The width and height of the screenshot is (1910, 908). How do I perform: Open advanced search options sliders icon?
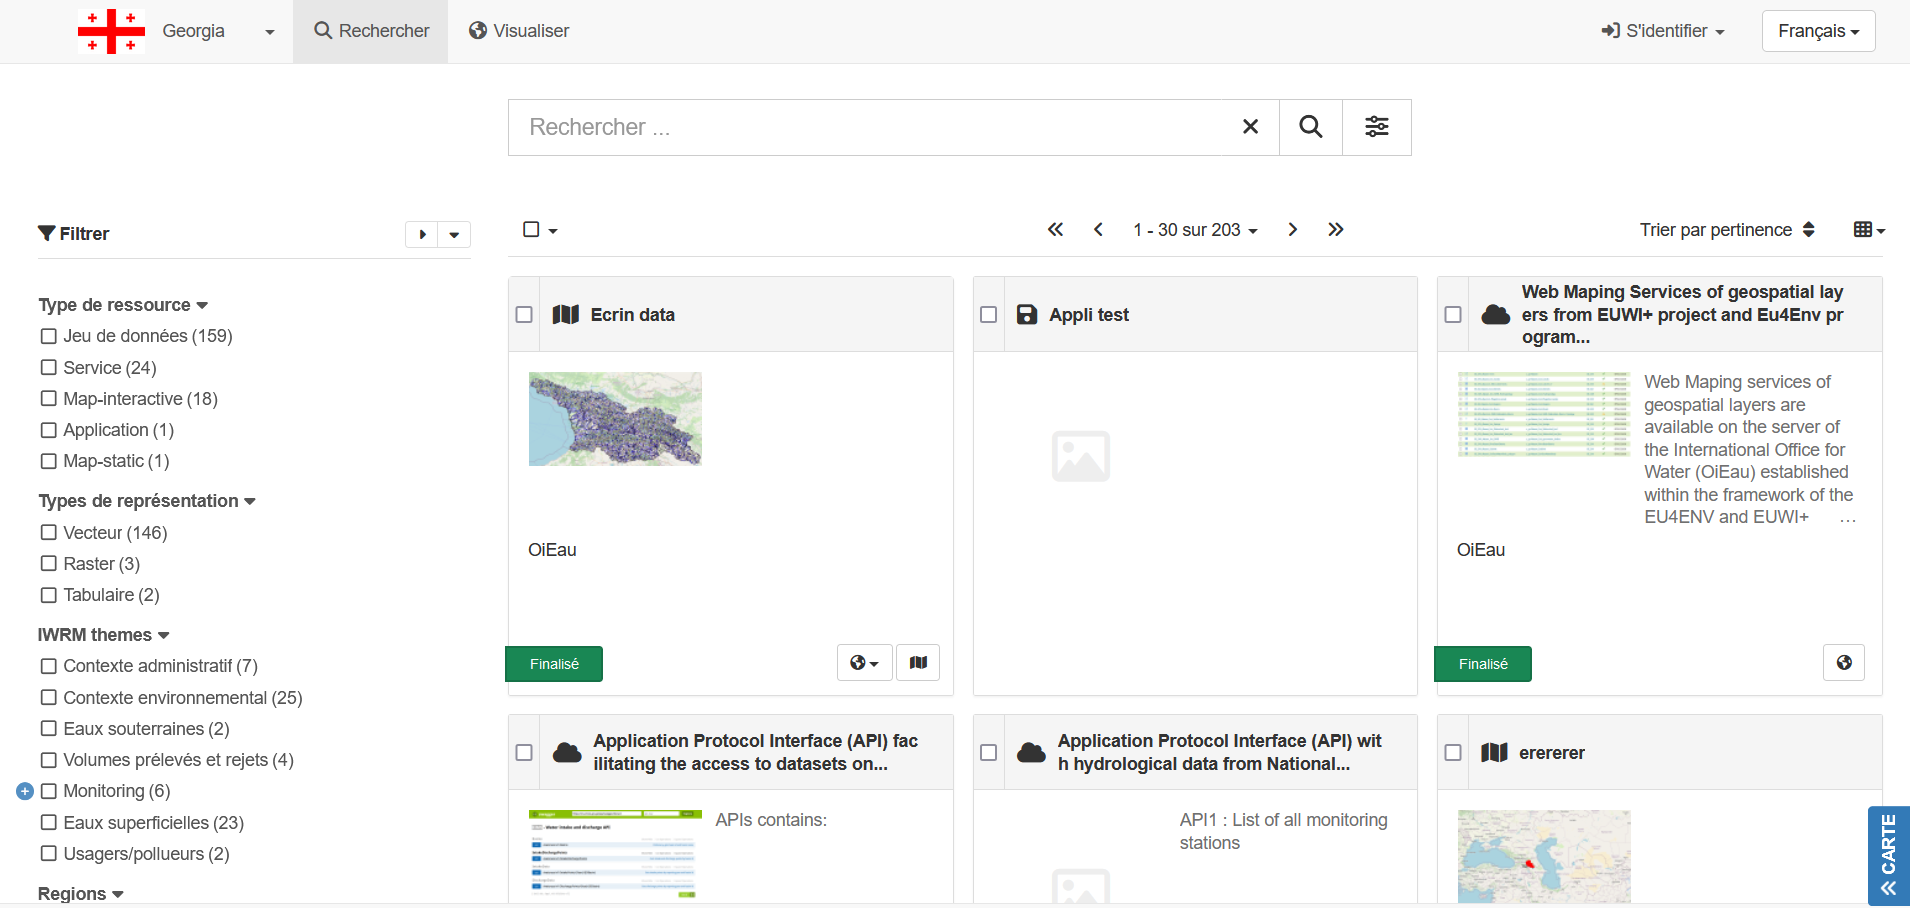coord(1377,127)
